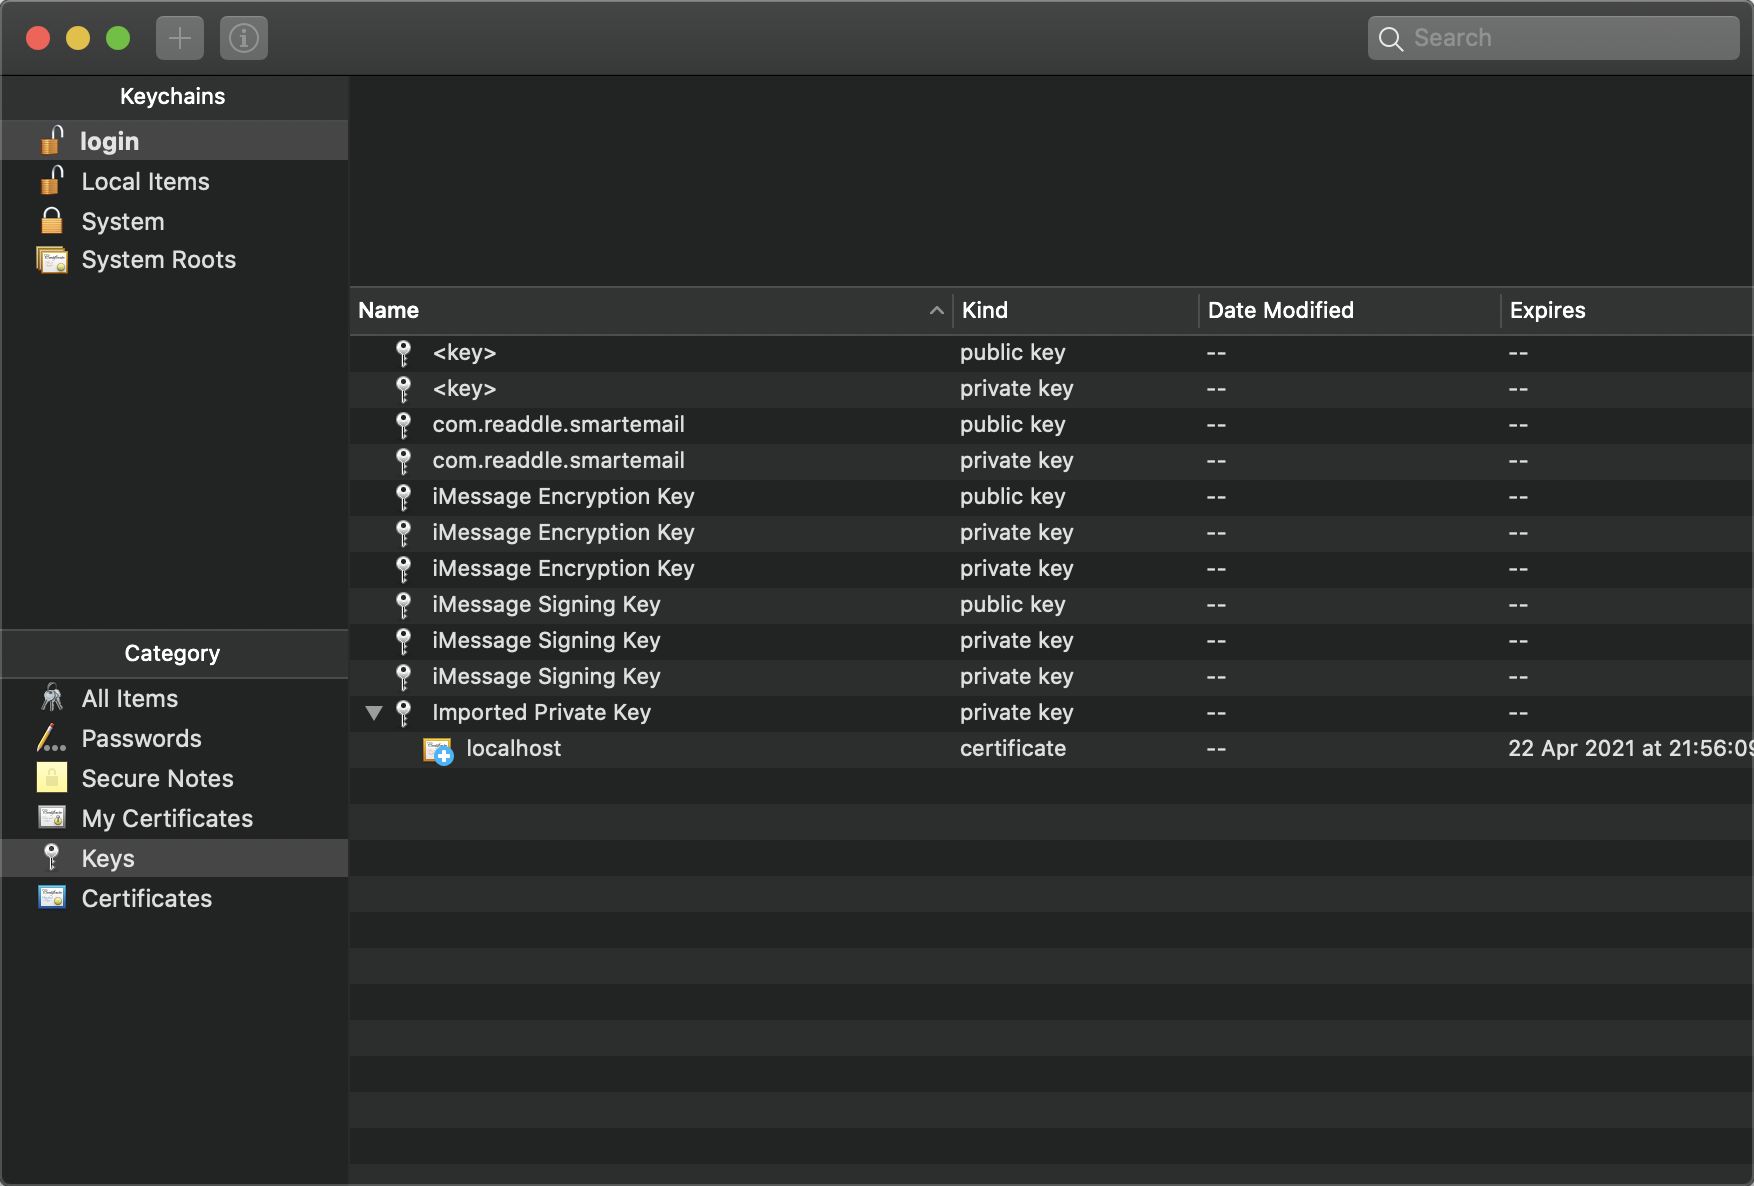Click key icon of iMessage Encryption Key public key

(404, 497)
